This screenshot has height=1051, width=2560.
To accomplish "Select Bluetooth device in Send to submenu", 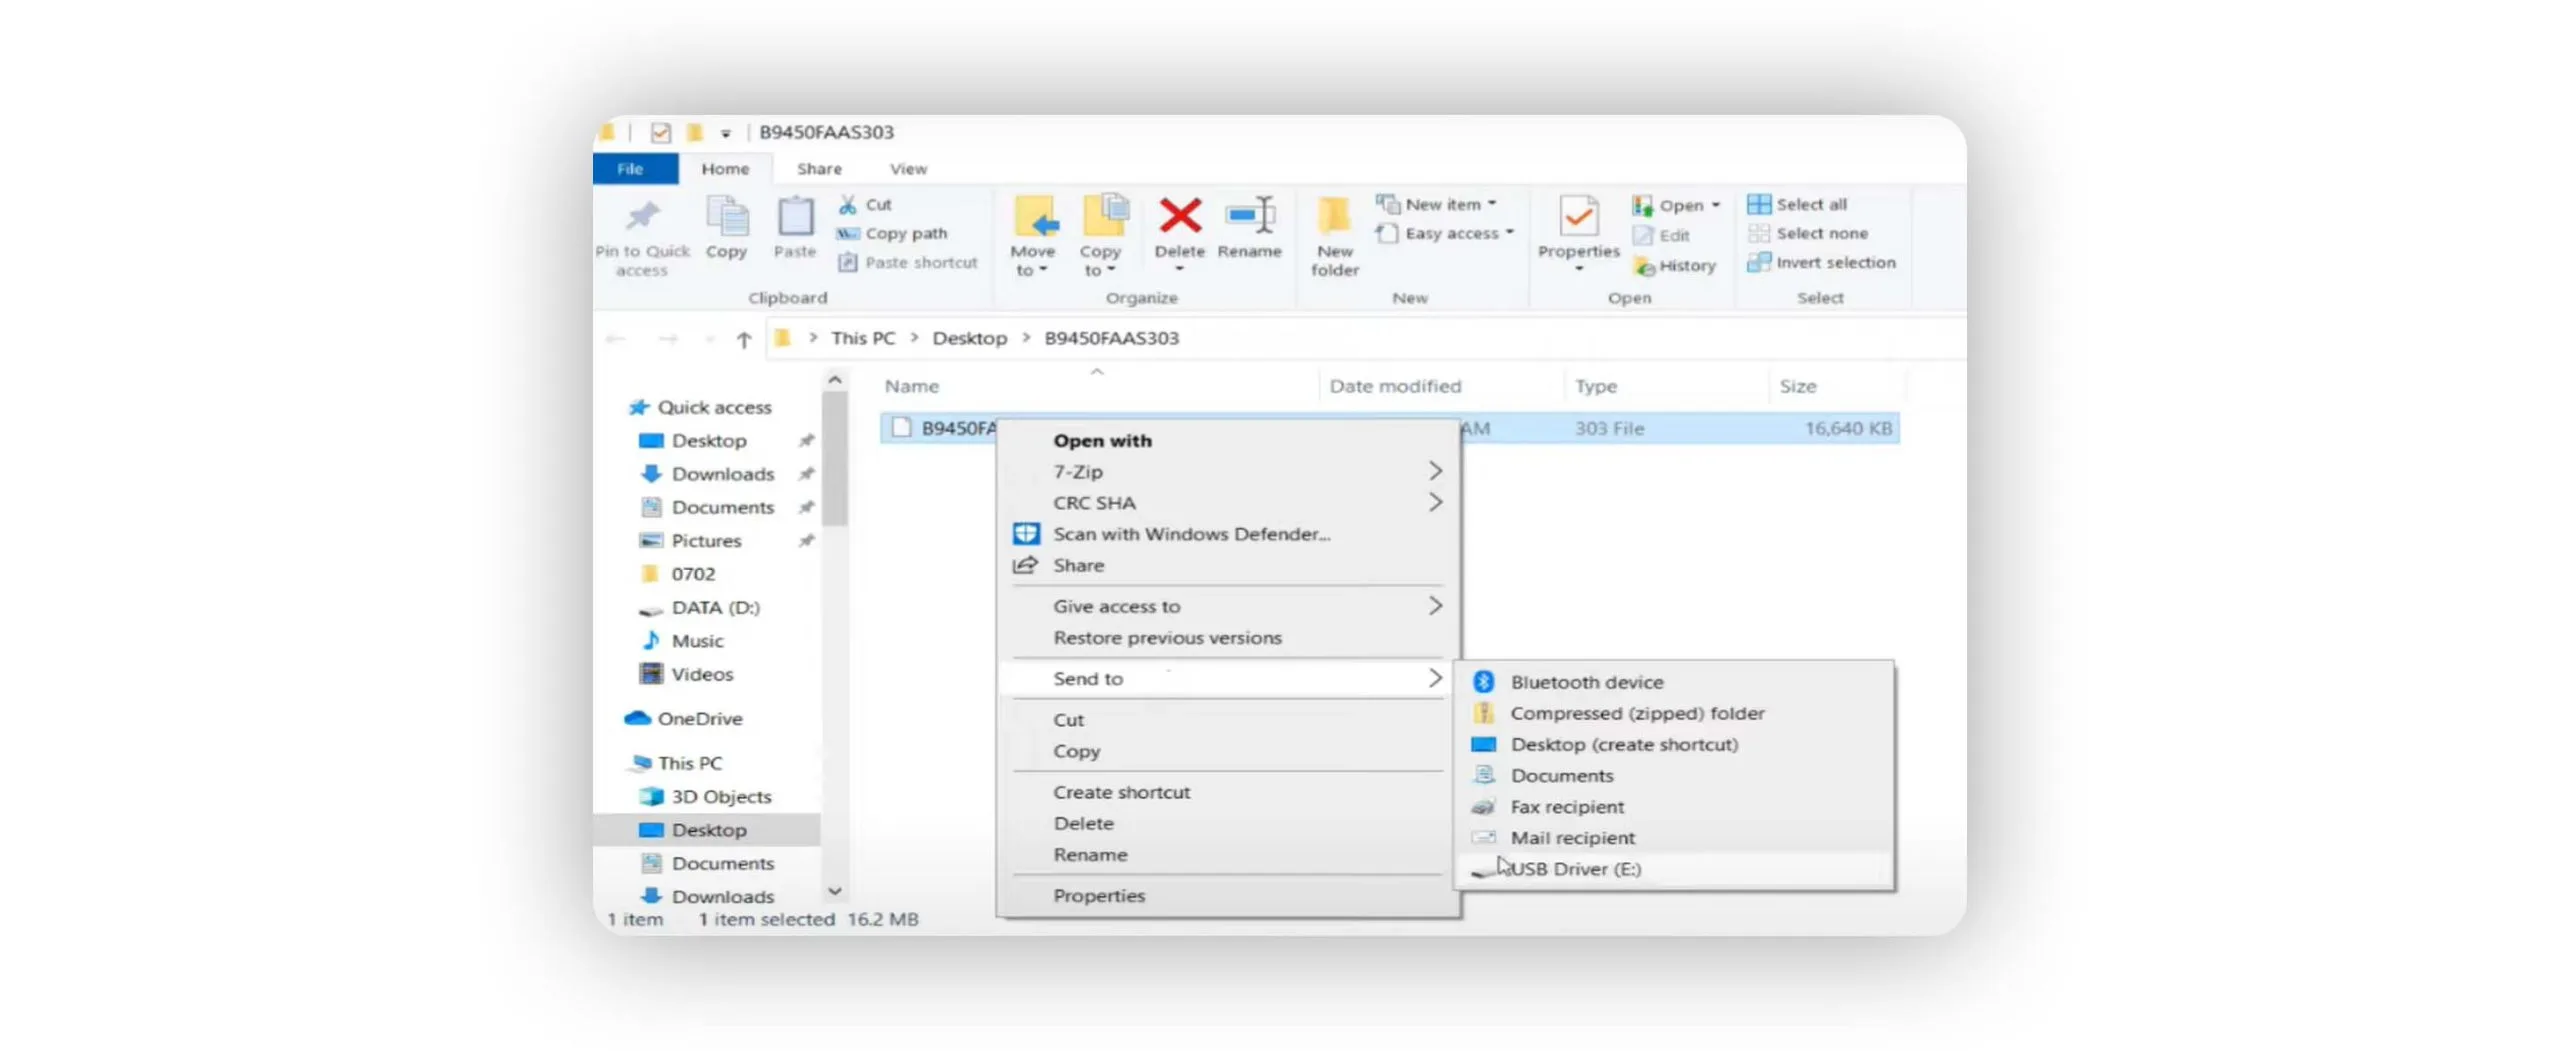I will tap(1586, 682).
